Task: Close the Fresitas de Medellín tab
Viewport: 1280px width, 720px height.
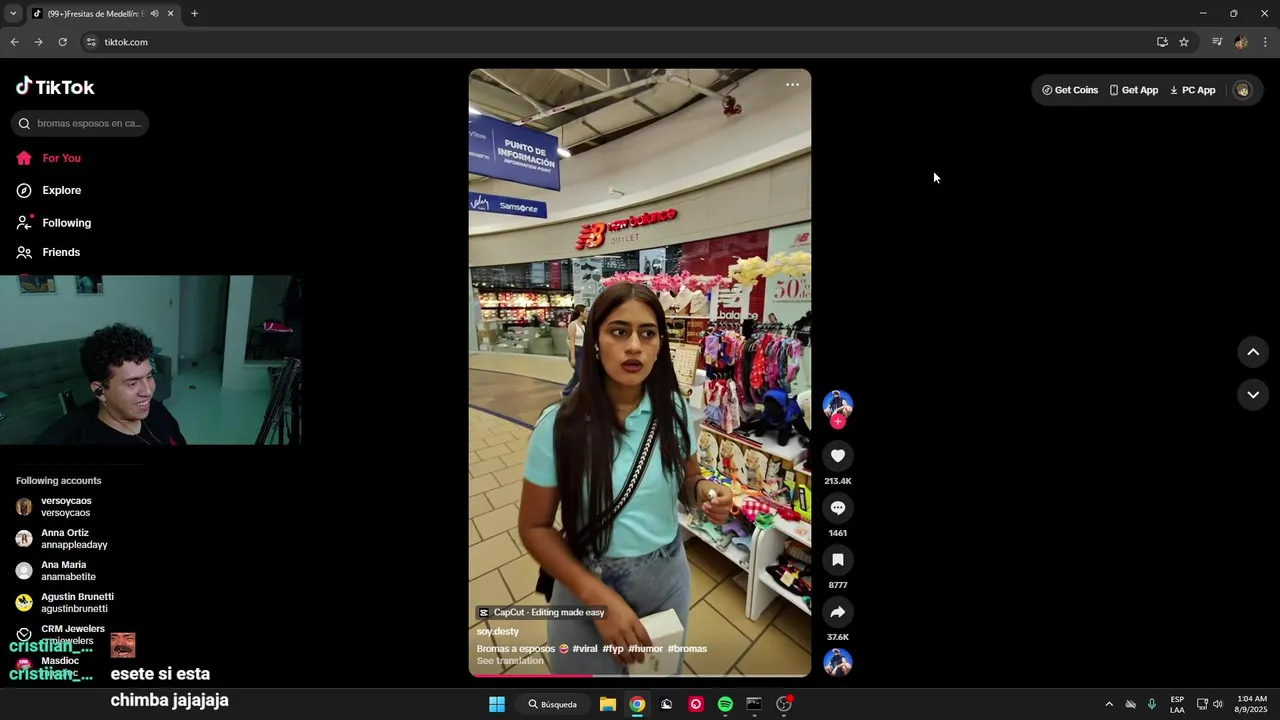Action: pos(170,14)
